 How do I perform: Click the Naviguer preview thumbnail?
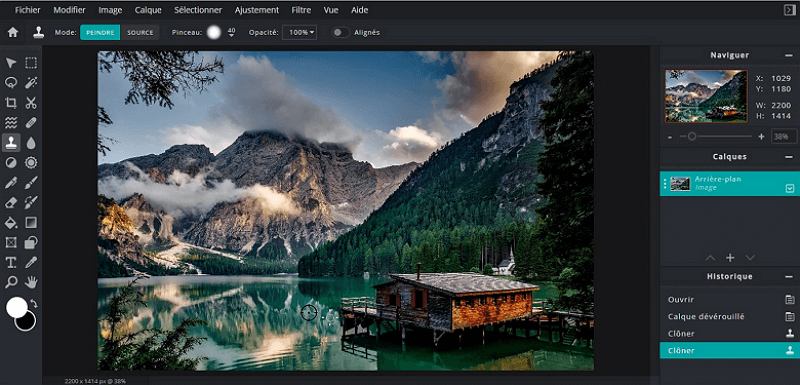706,96
